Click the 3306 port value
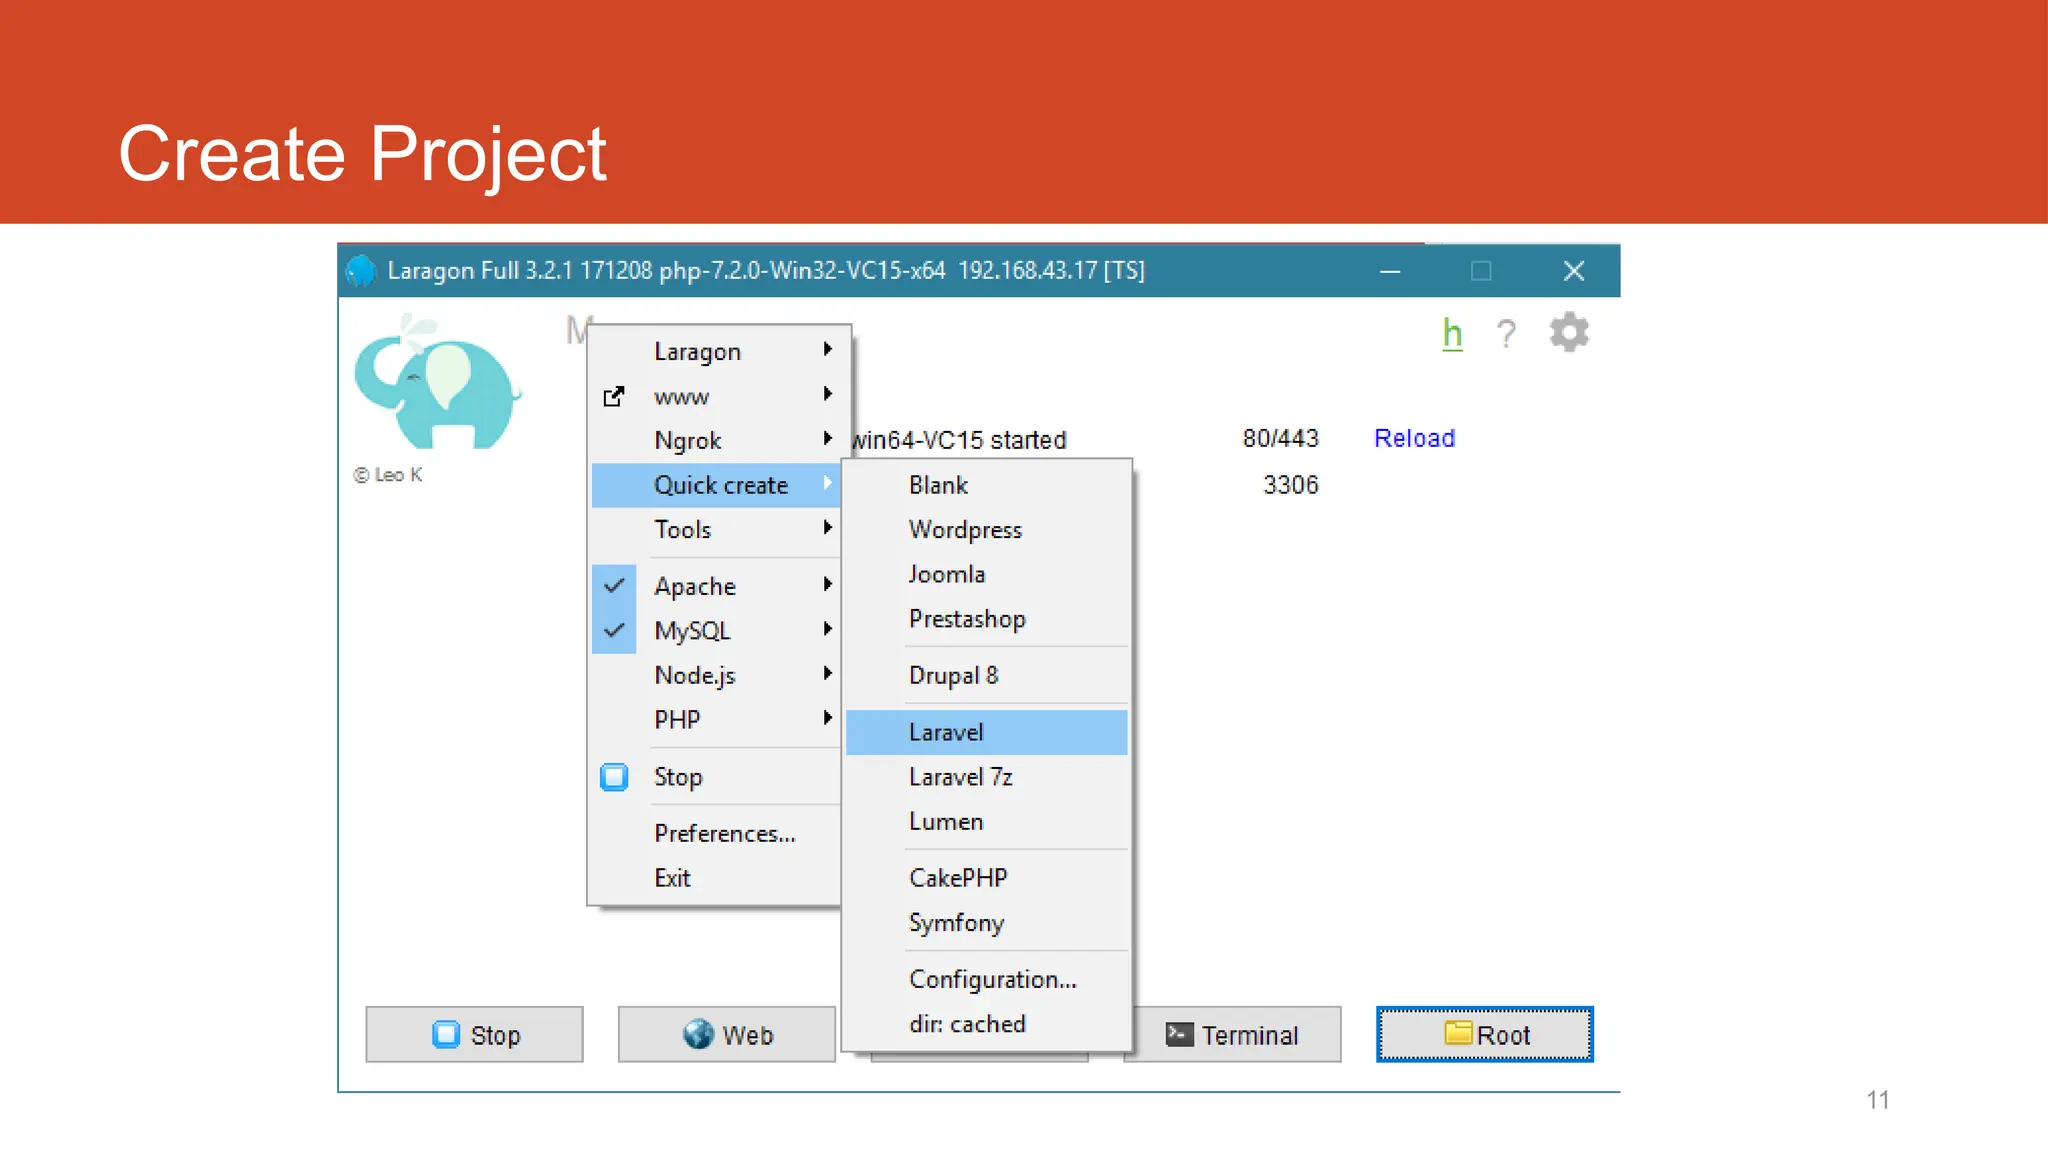The height and width of the screenshot is (1152, 2048). (x=1291, y=485)
